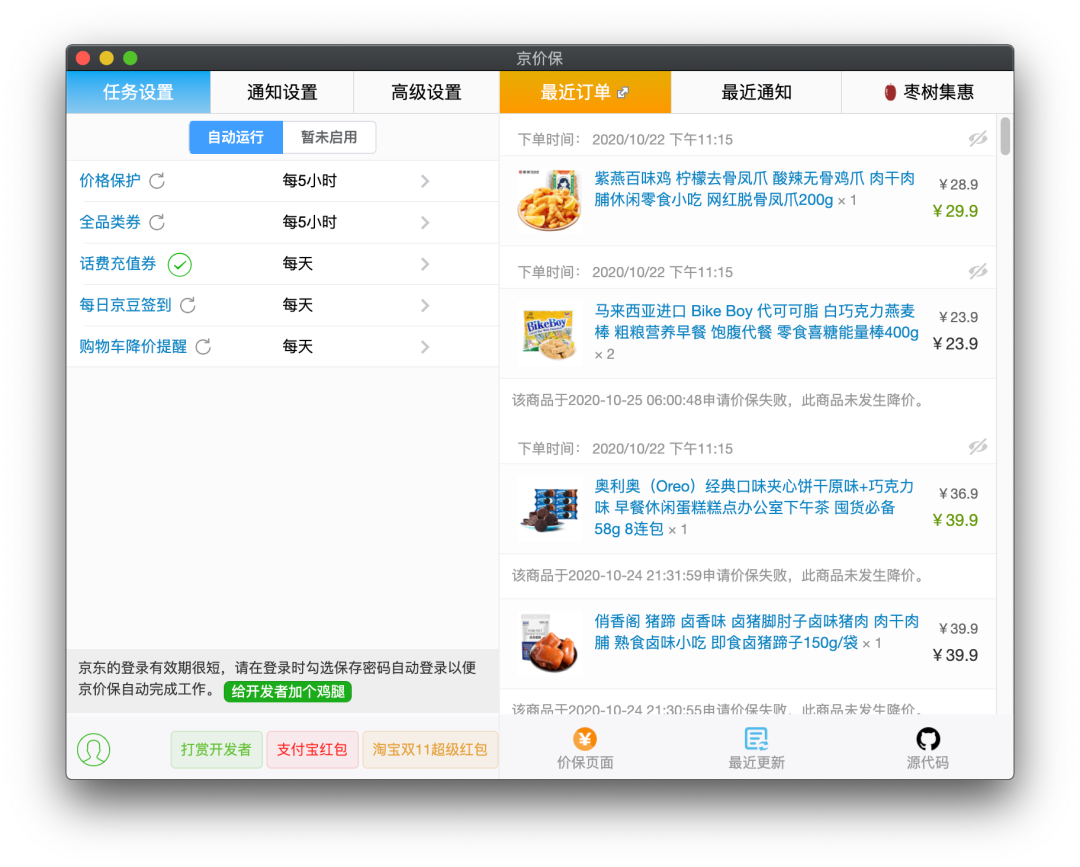Open the user account avatar icon
Screen dimensions: 1080x867
pyautogui.click(x=94, y=749)
